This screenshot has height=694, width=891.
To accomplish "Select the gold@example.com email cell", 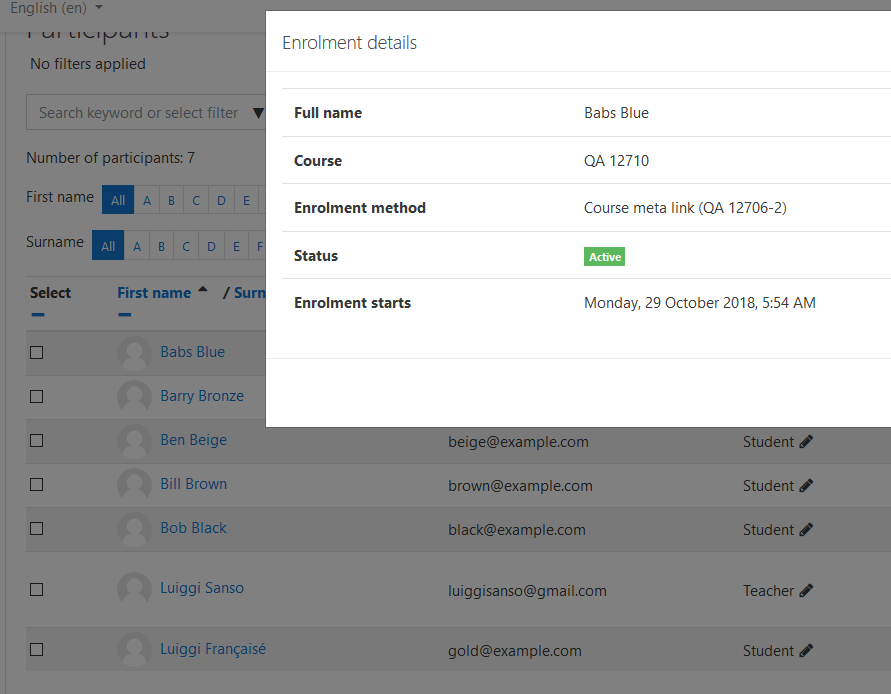I will click(x=515, y=651).
